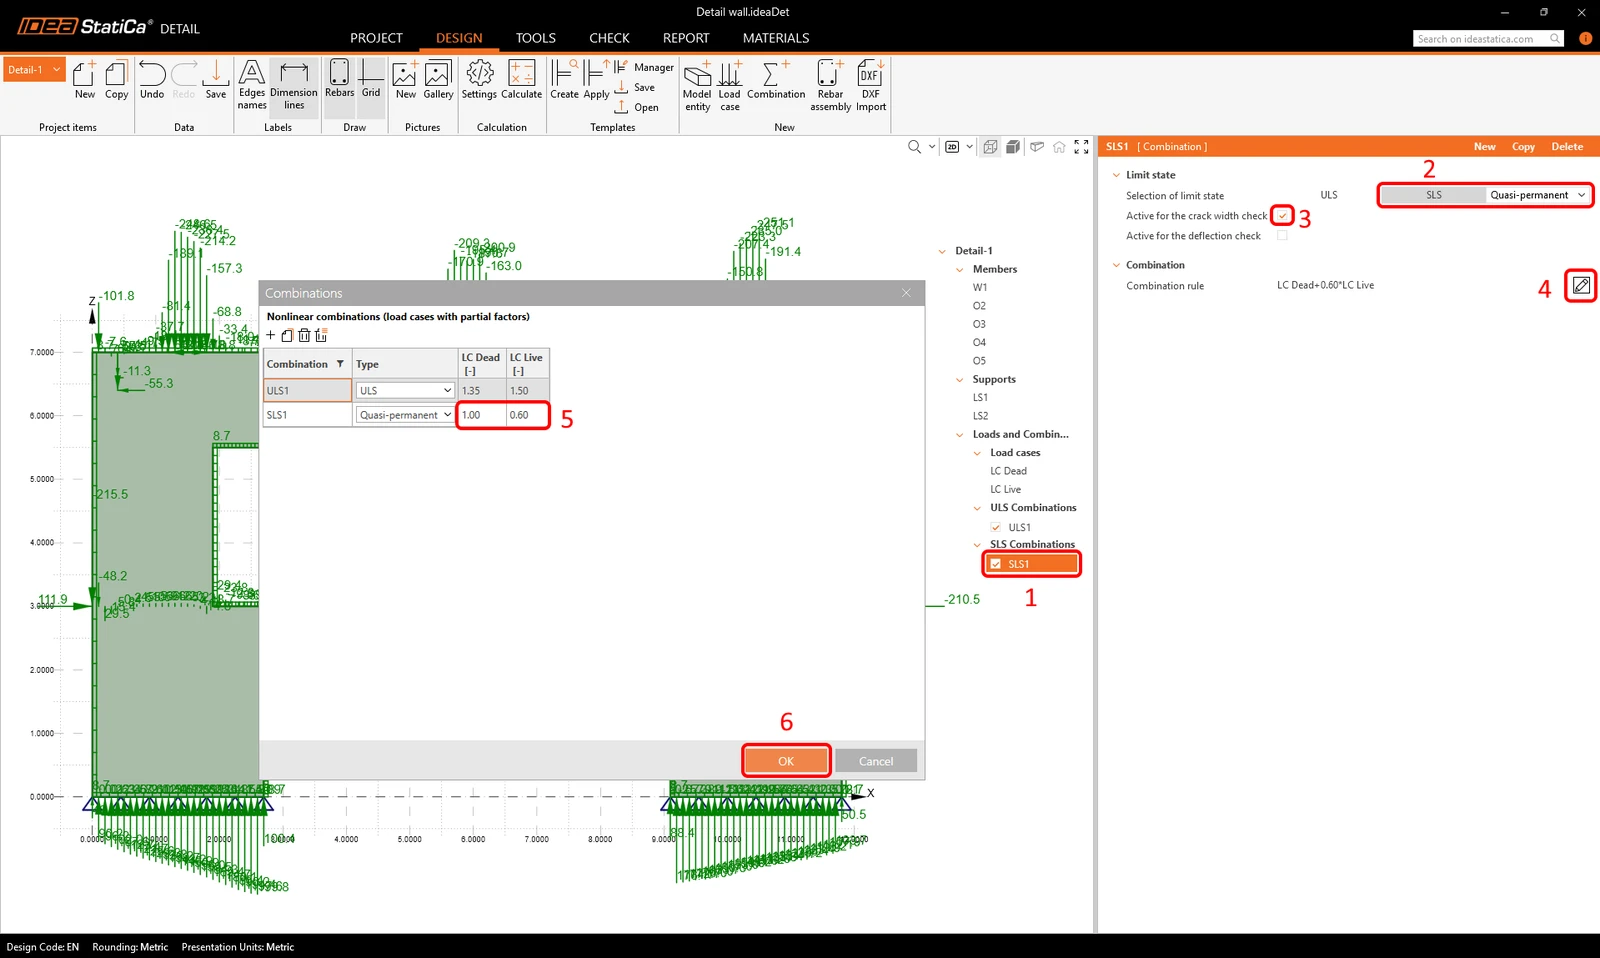
Task: Open the REPORT tab
Action: [686, 38]
